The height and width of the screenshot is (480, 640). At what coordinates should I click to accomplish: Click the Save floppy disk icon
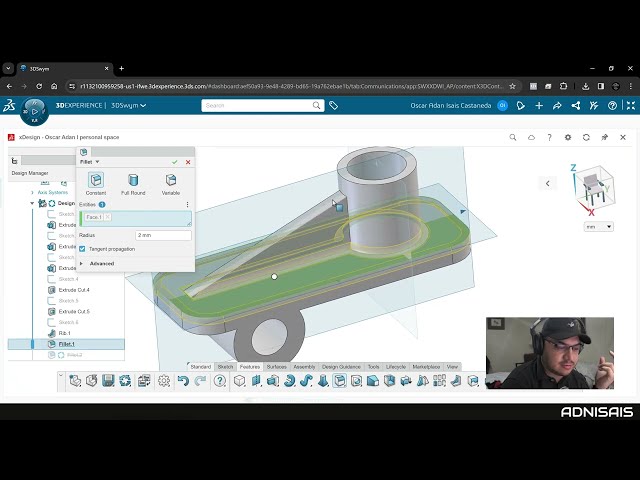(x=108, y=381)
